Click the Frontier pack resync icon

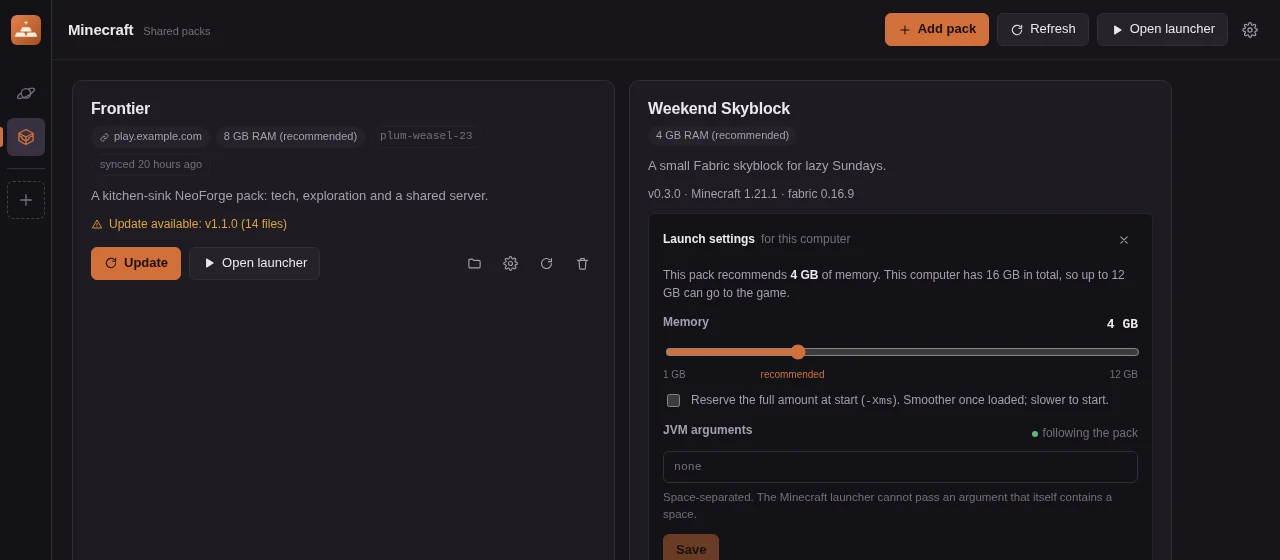pyautogui.click(x=546, y=264)
